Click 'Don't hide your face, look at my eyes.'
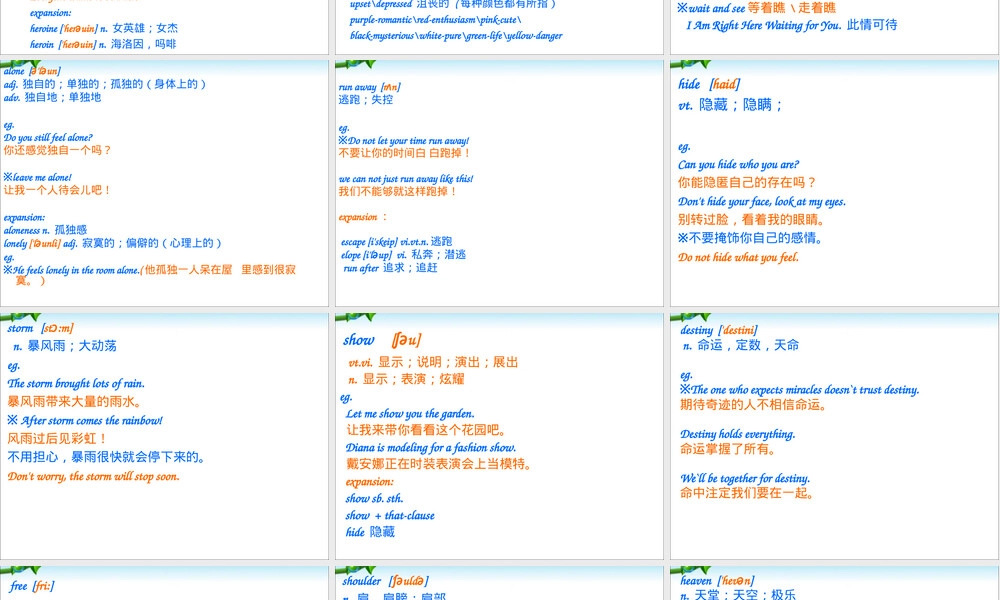1000x600 pixels. tap(762, 202)
